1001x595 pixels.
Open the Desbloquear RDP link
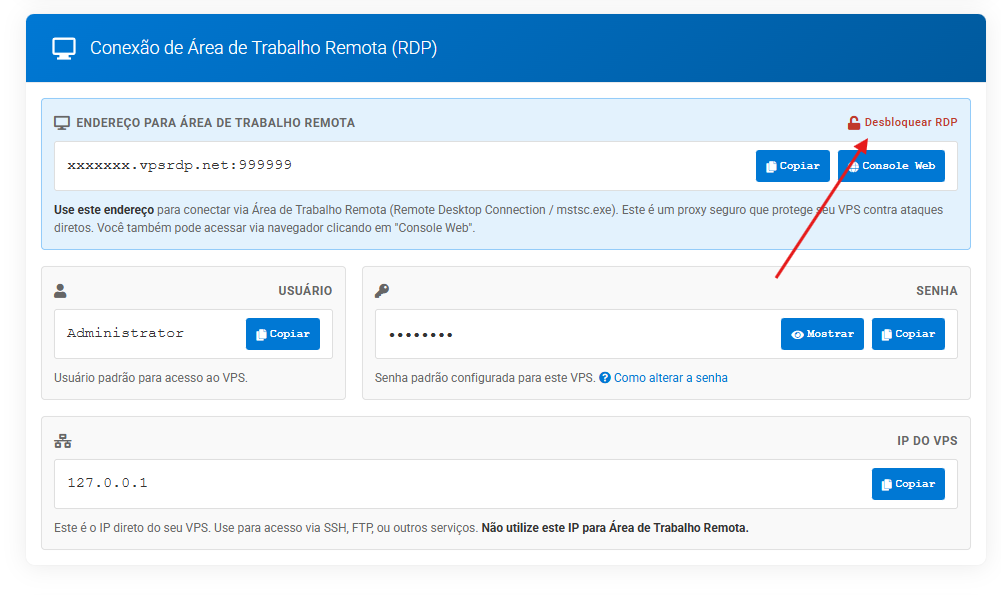[910, 122]
